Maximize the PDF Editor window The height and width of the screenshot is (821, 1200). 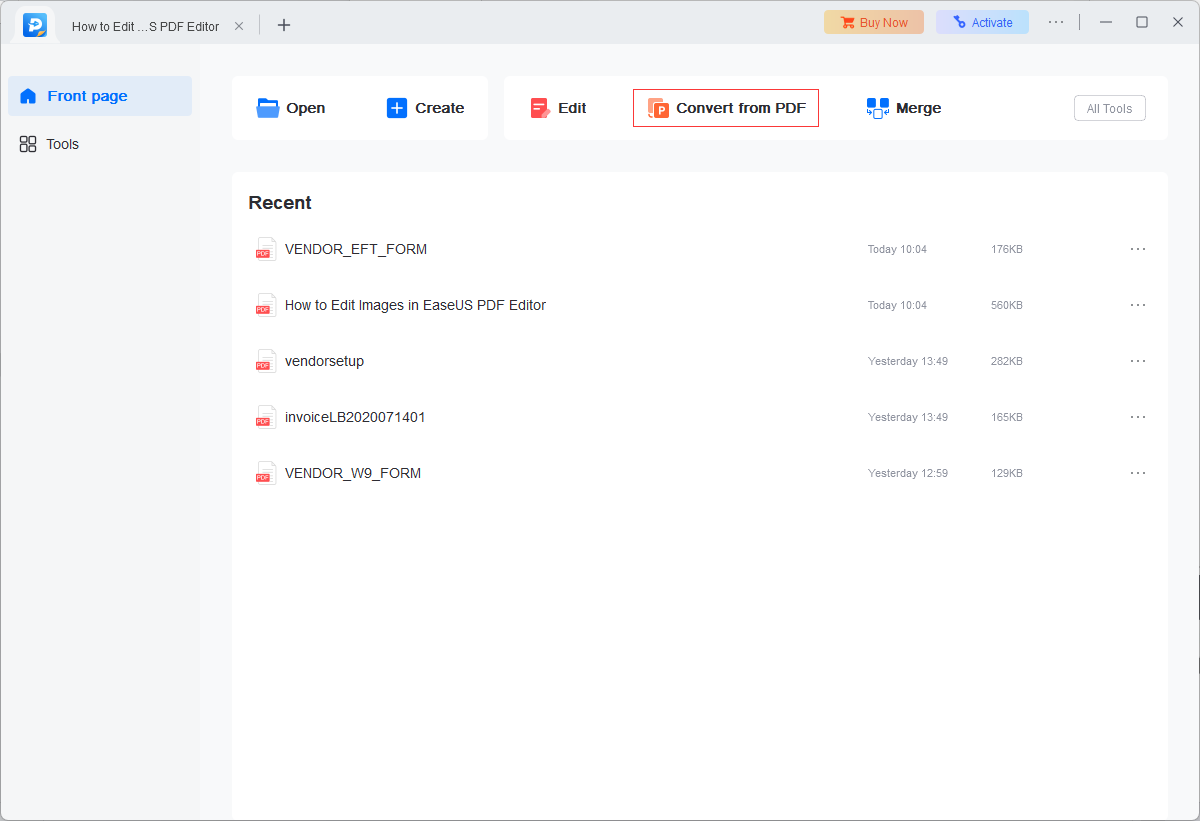click(1142, 22)
